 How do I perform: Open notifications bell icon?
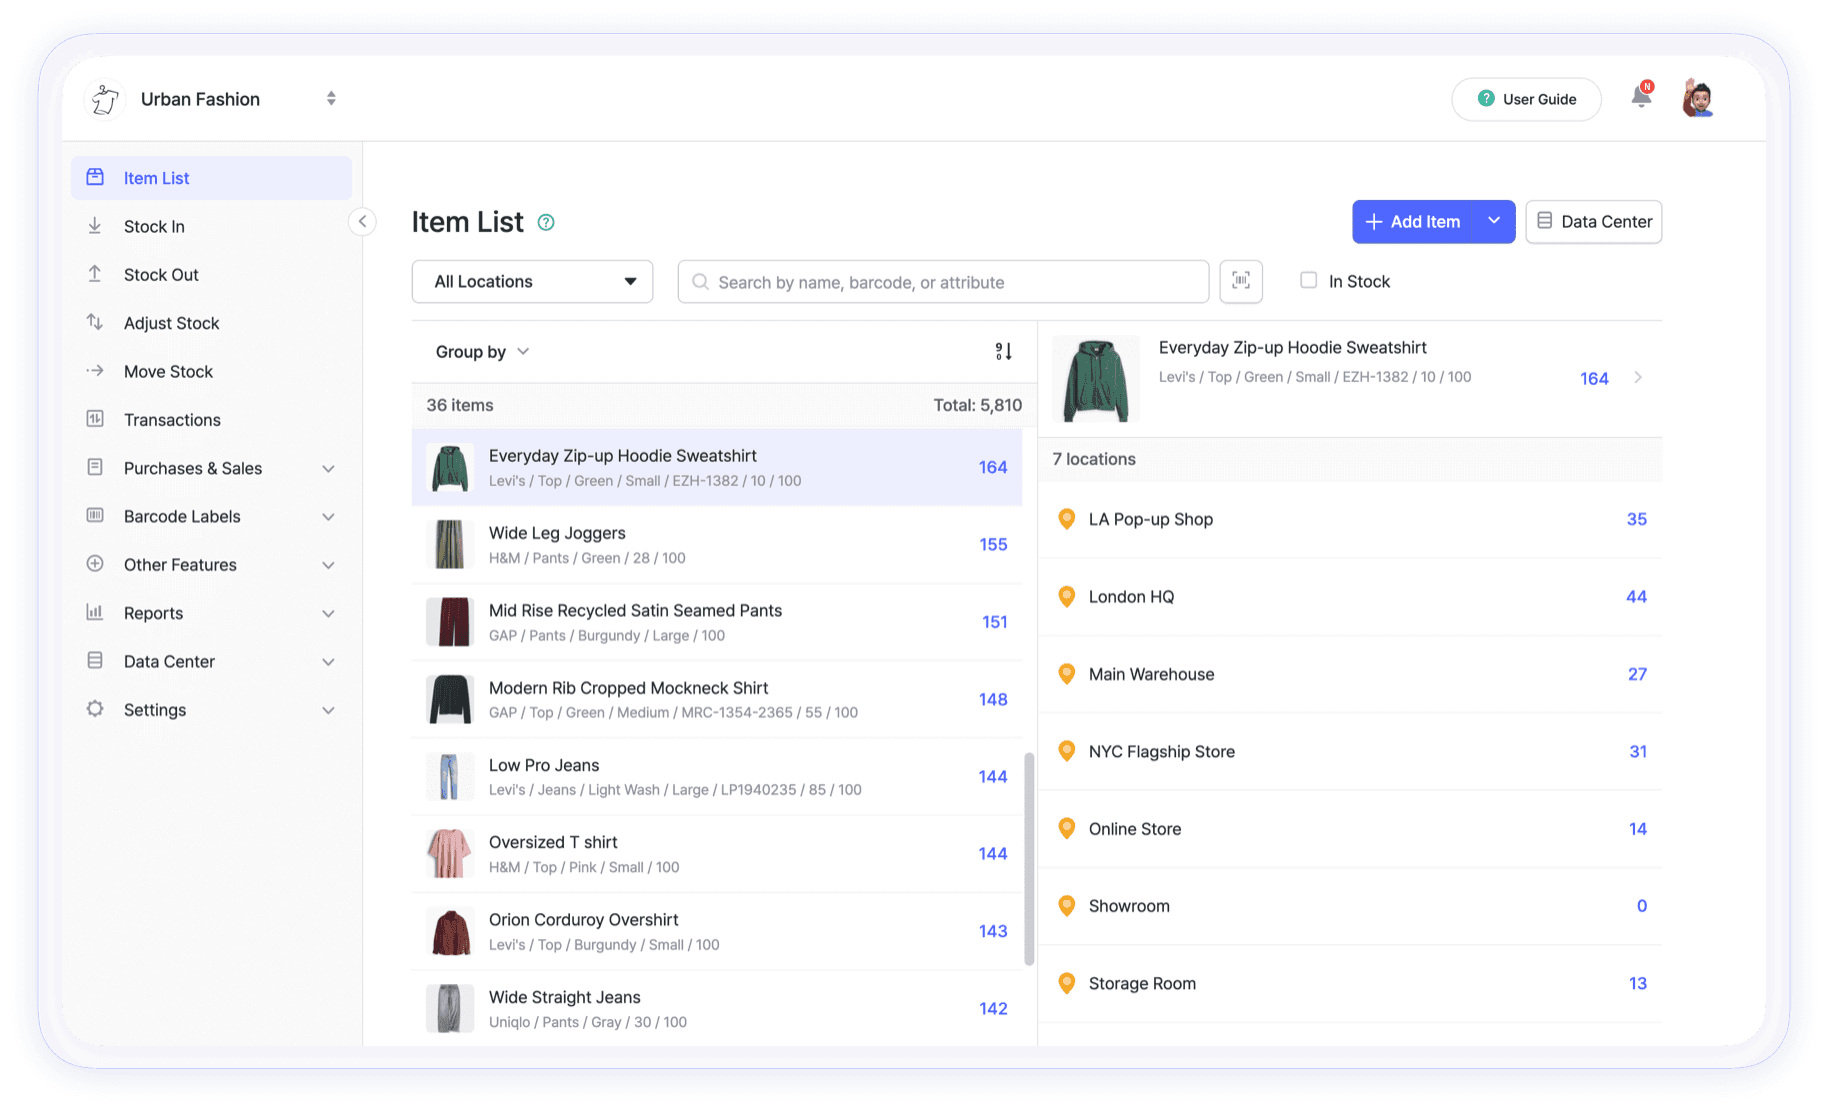pyautogui.click(x=1641, y=97)
